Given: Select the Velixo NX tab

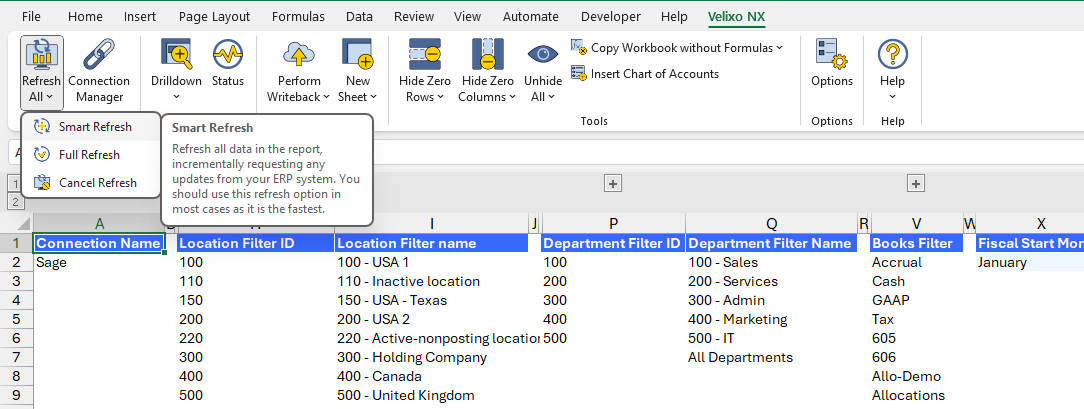Looking at the screenshot, I should (x=736, y=17).
